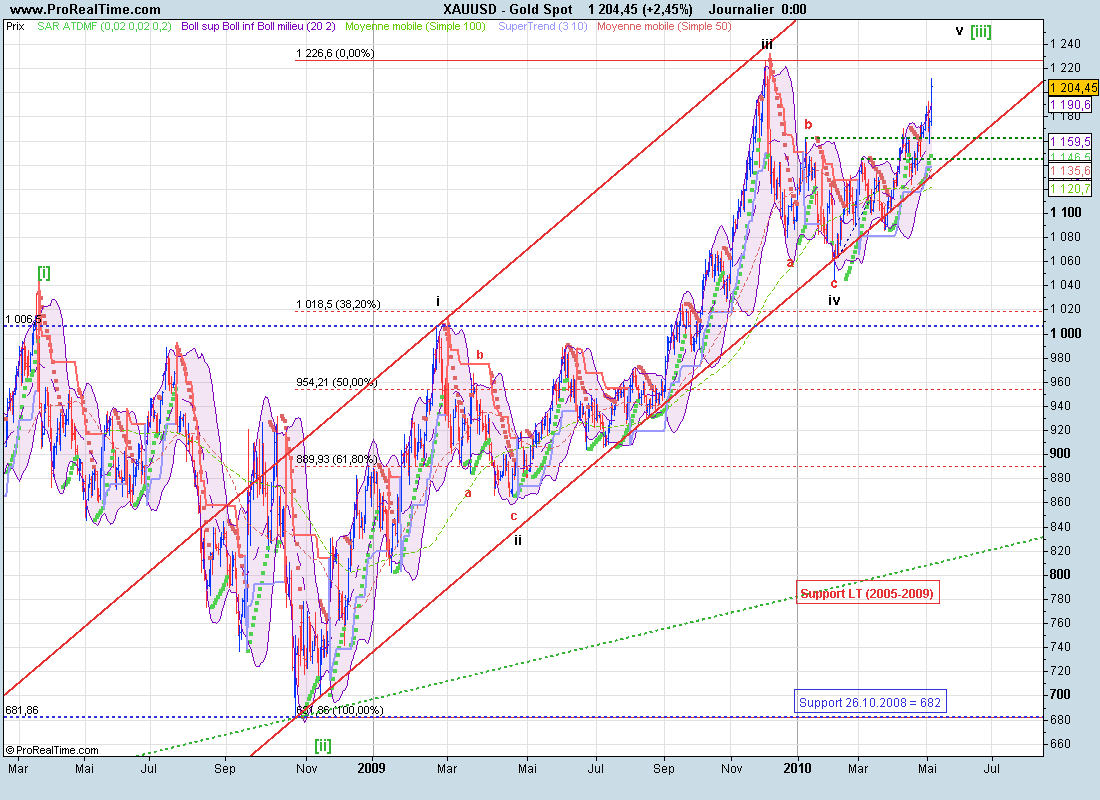Click the 2009 year on time axis
The width and height of the screenshot is (1100, 800).
pyautogui.click(x=371, y=768)
